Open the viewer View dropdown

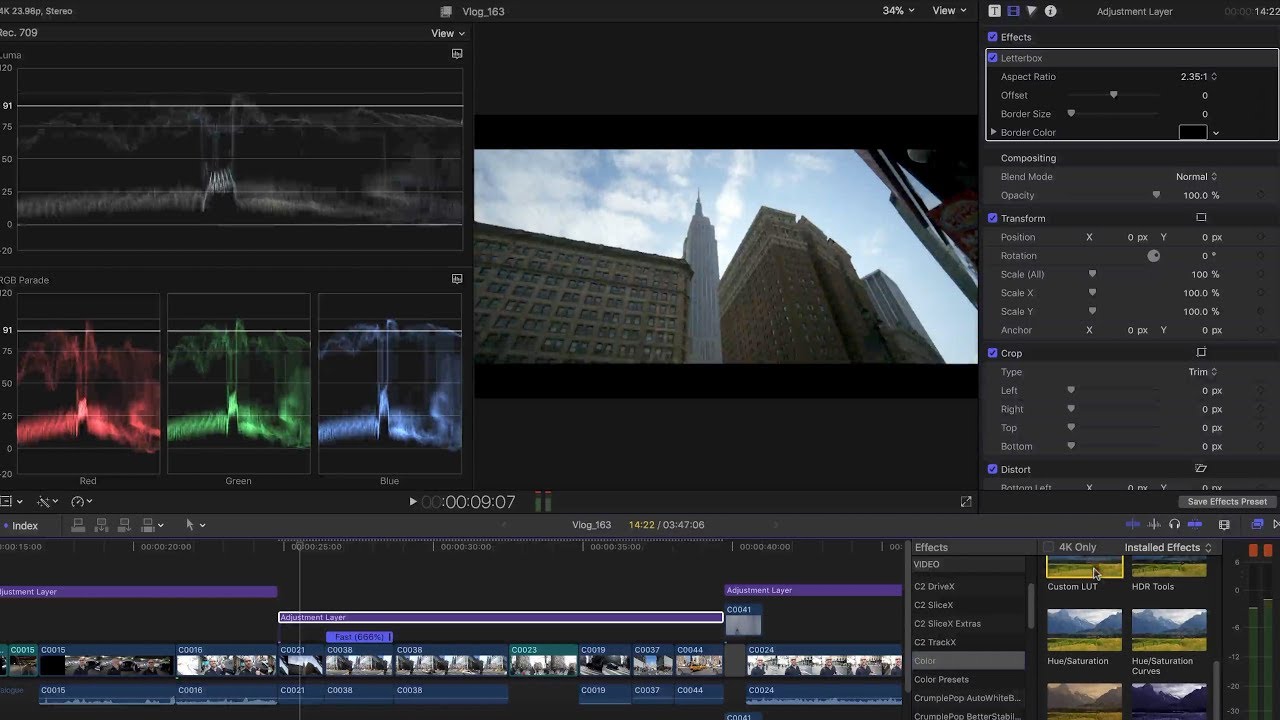pyautogui.click(x=949, y=11)
